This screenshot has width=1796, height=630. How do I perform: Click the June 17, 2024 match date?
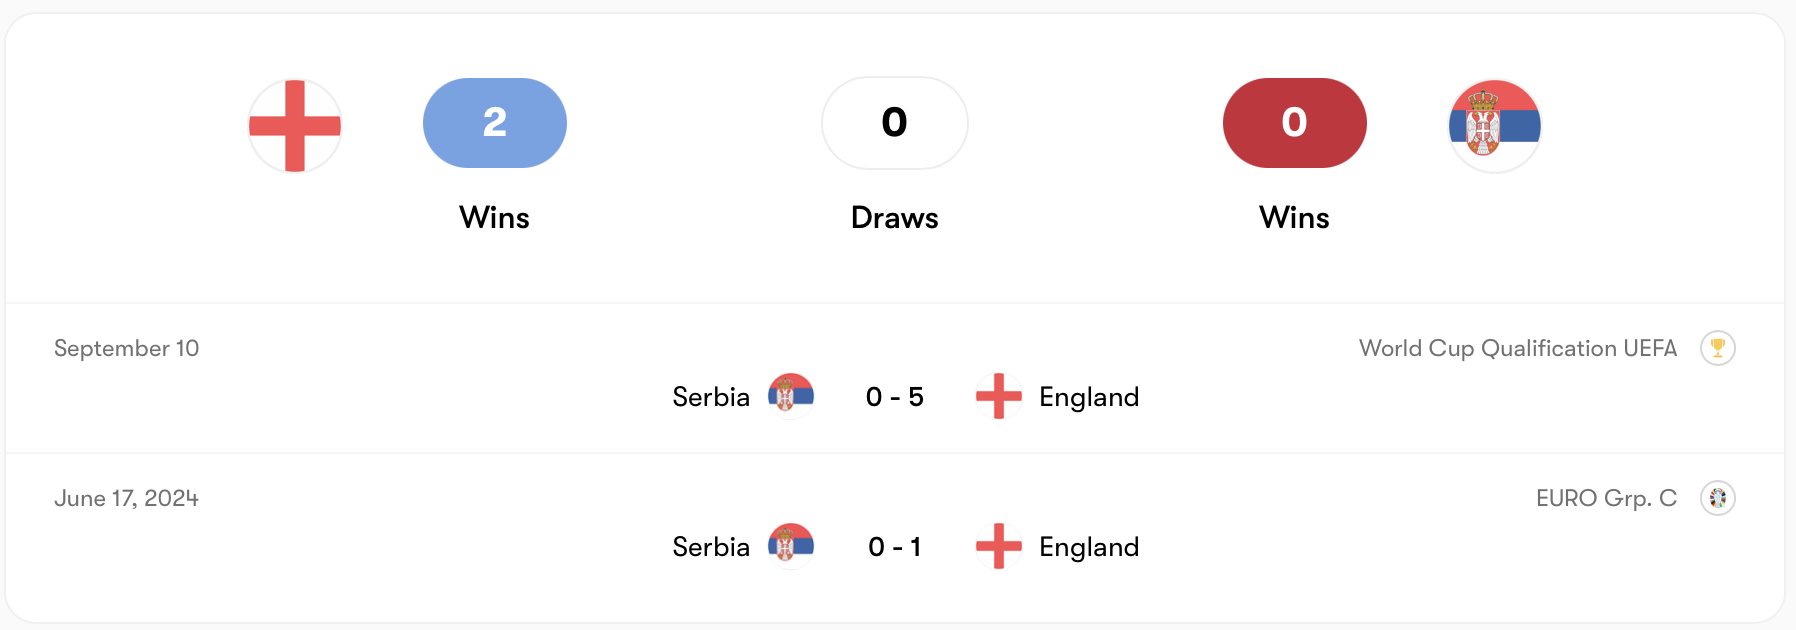pyautogui.click(x=127, y=498)
